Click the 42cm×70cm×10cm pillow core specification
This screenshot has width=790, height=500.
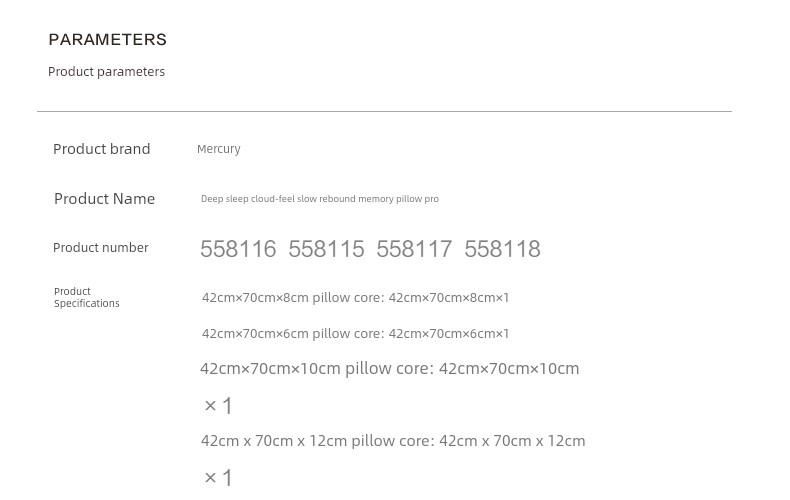click(x=389, y=369)
